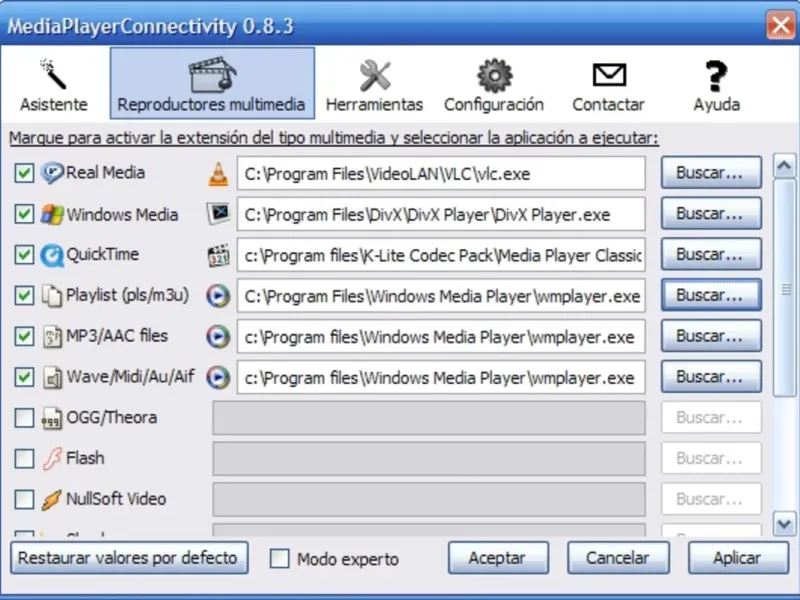
Task: Click the Media Player Classic icon for QuickTime
Action: 218,255
